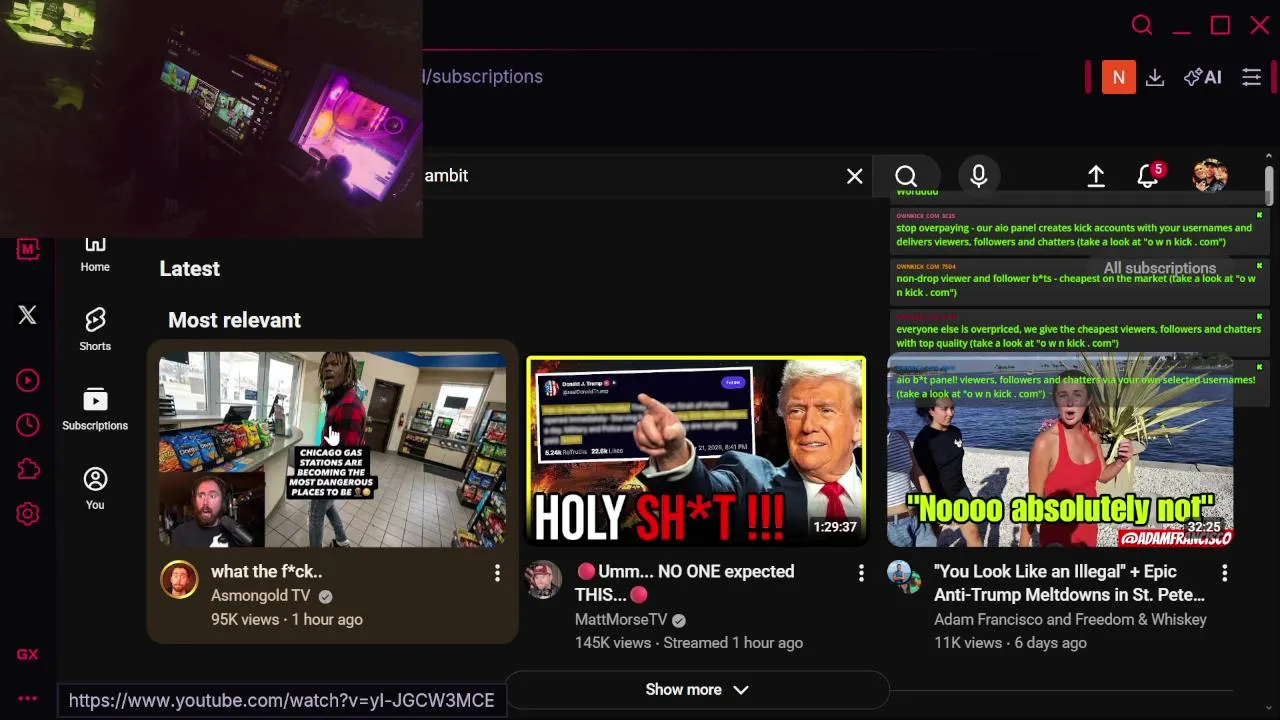
Task: Click "95K views • 1 hour ago" text
Action: [x=287, y=620]
